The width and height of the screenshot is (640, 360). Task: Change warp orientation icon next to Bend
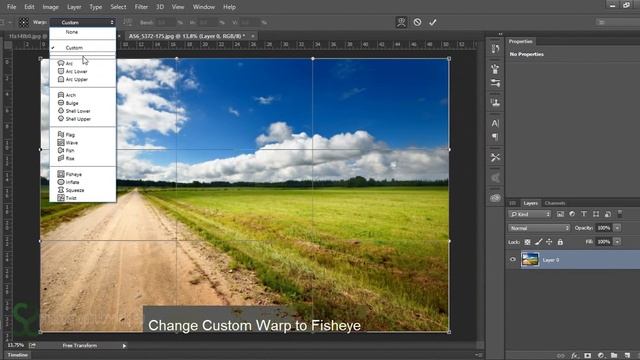pos(128,22)
